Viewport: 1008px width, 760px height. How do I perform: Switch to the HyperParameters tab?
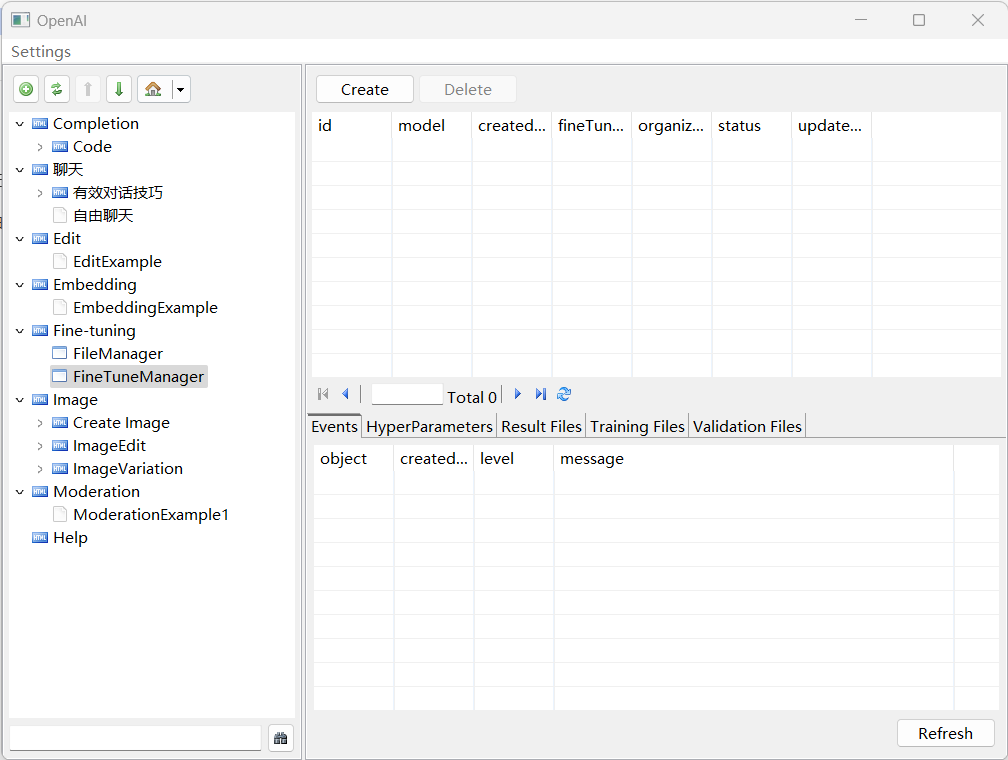(x=429, y=426)
